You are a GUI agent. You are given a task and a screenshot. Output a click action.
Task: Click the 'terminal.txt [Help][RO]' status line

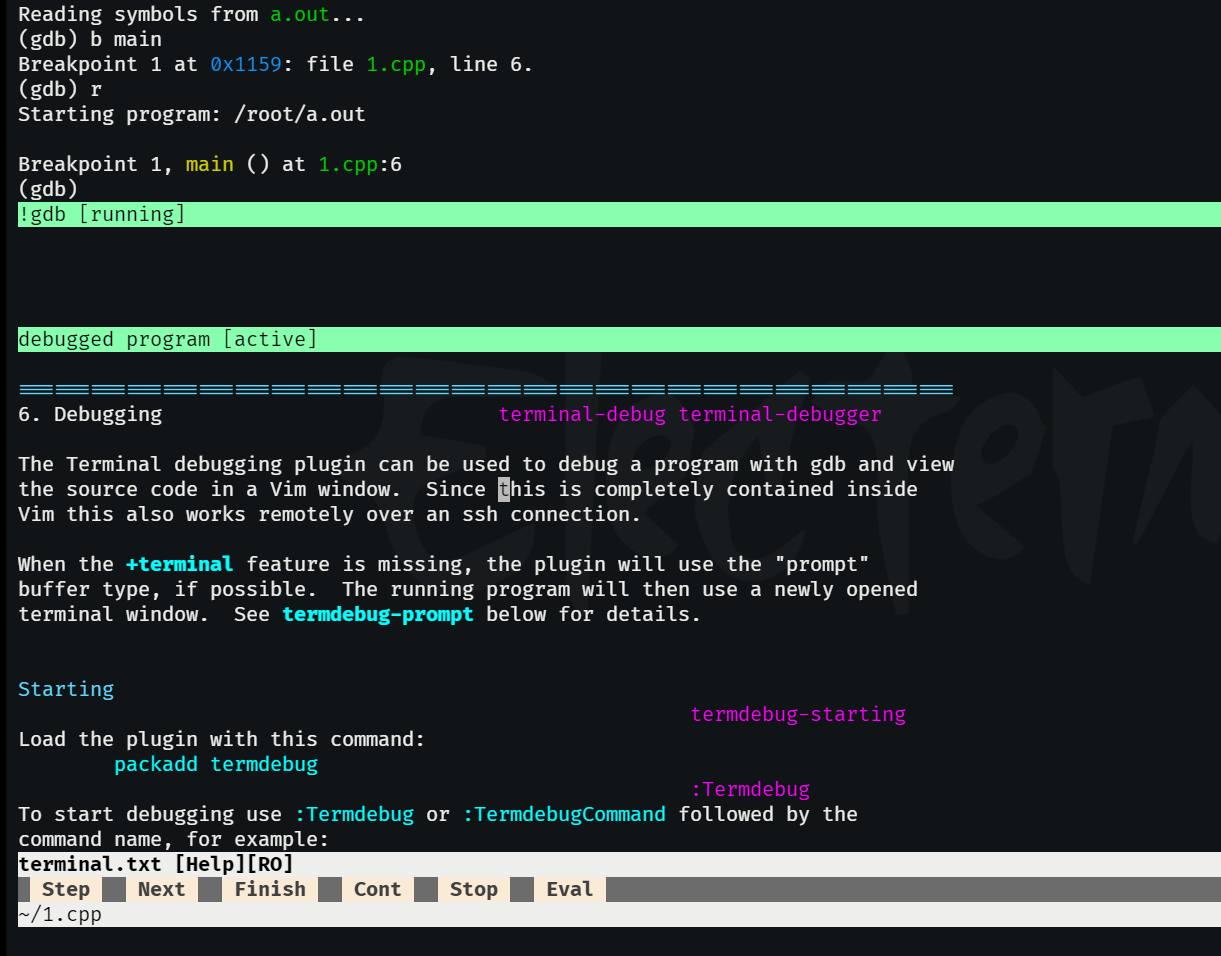(619, 864)
